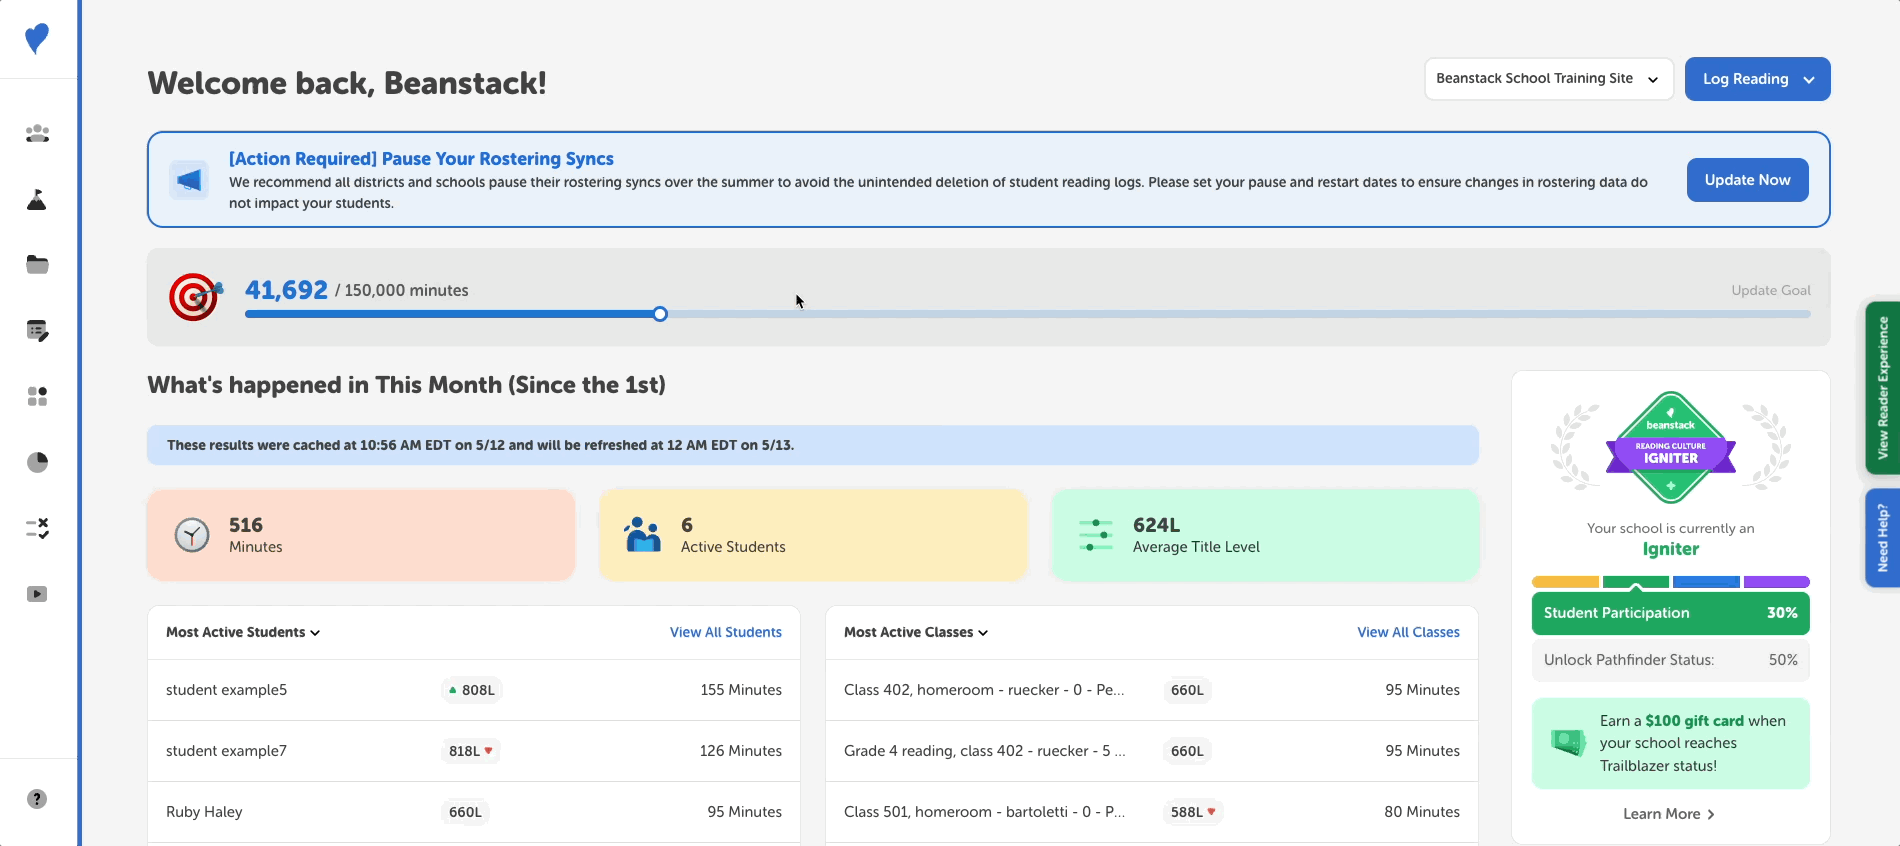Click the Beanstack heart logo
Image resolution: width=1900 pixels, height=846 pixels.
(37, 39)
